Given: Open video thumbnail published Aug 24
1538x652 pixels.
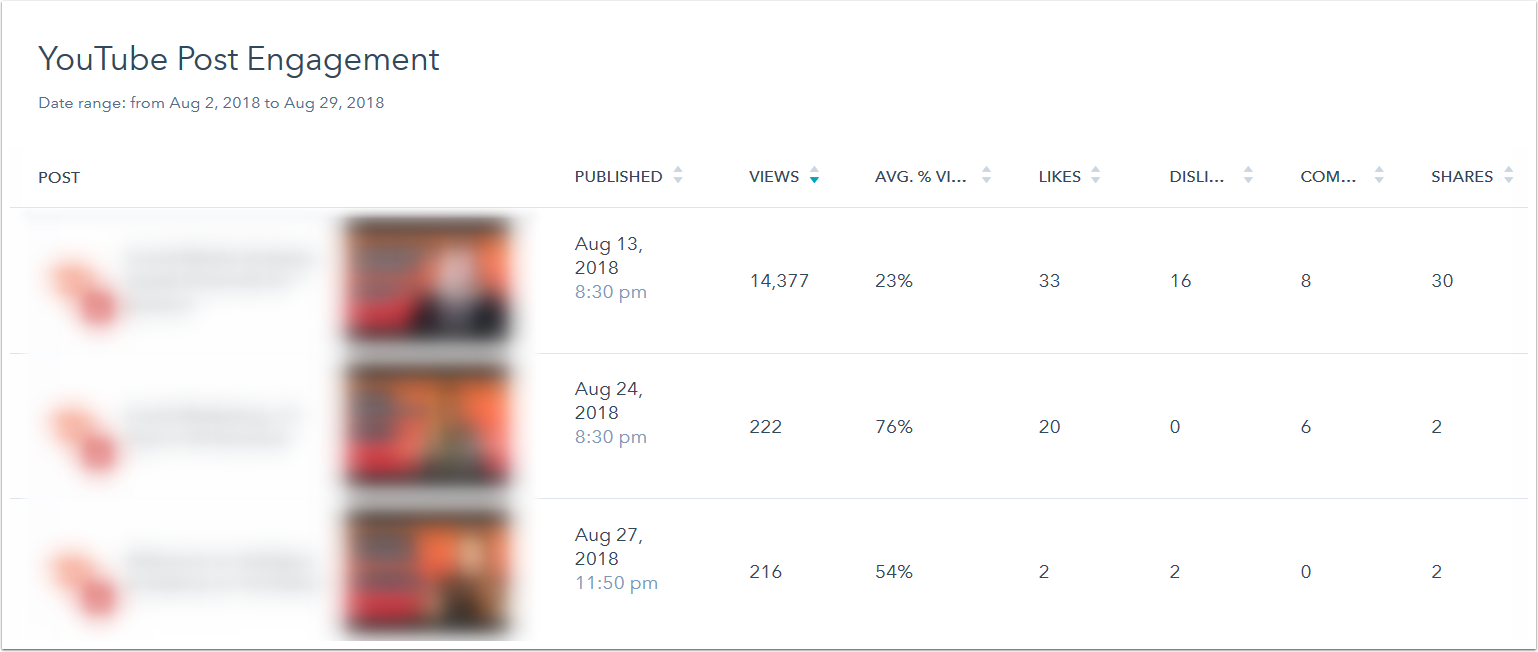Looking at the screenshot, I should click(427, 426).
